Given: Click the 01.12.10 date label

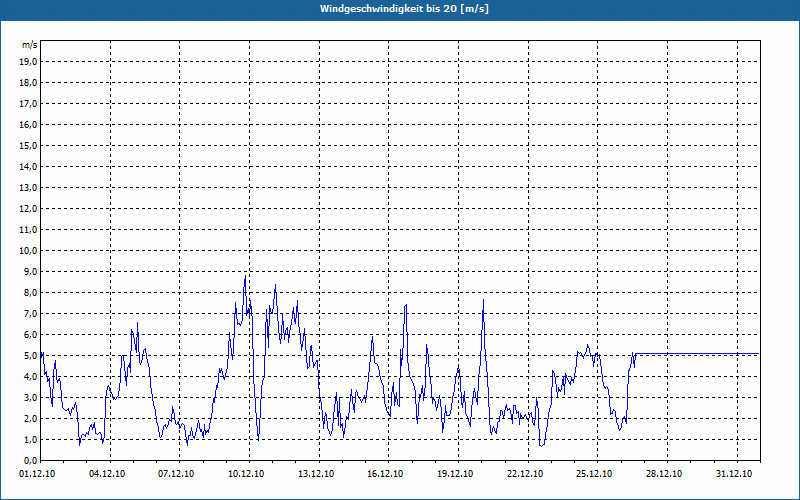Looking at the screenshot, I should (37, 474).
